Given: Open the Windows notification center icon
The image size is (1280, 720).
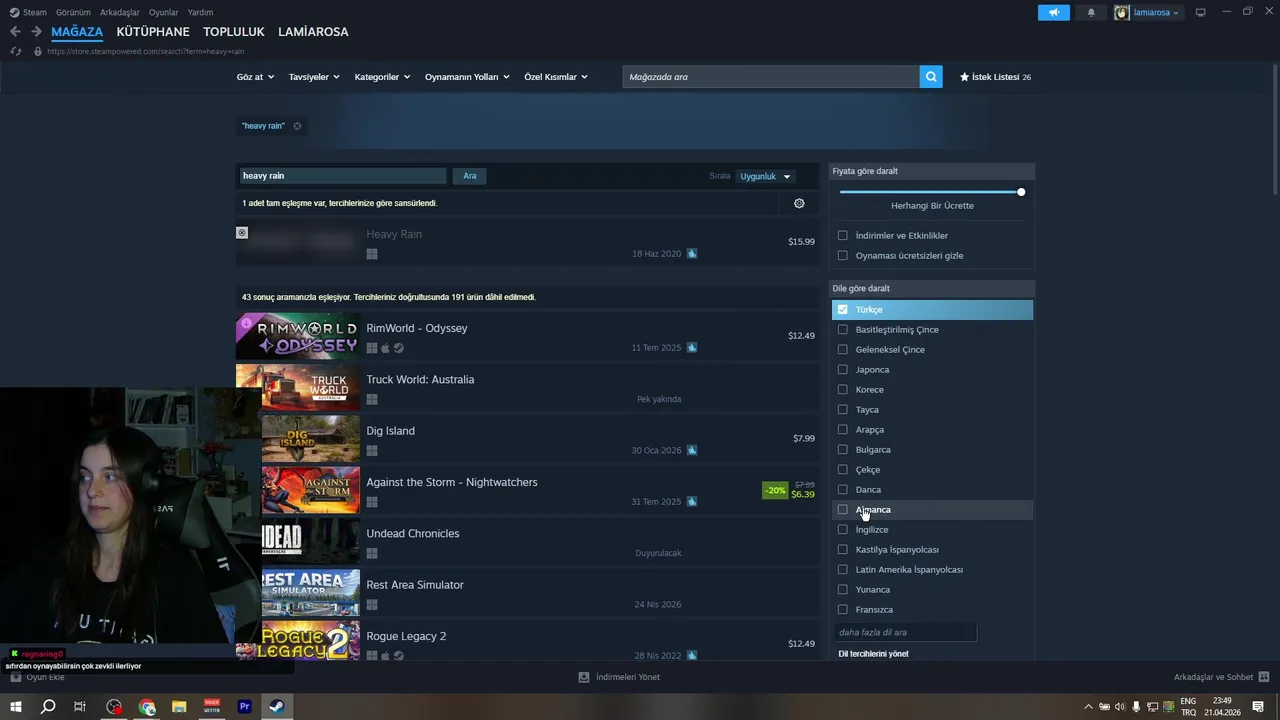Looking at the screenshot, I should point(1258,707).
